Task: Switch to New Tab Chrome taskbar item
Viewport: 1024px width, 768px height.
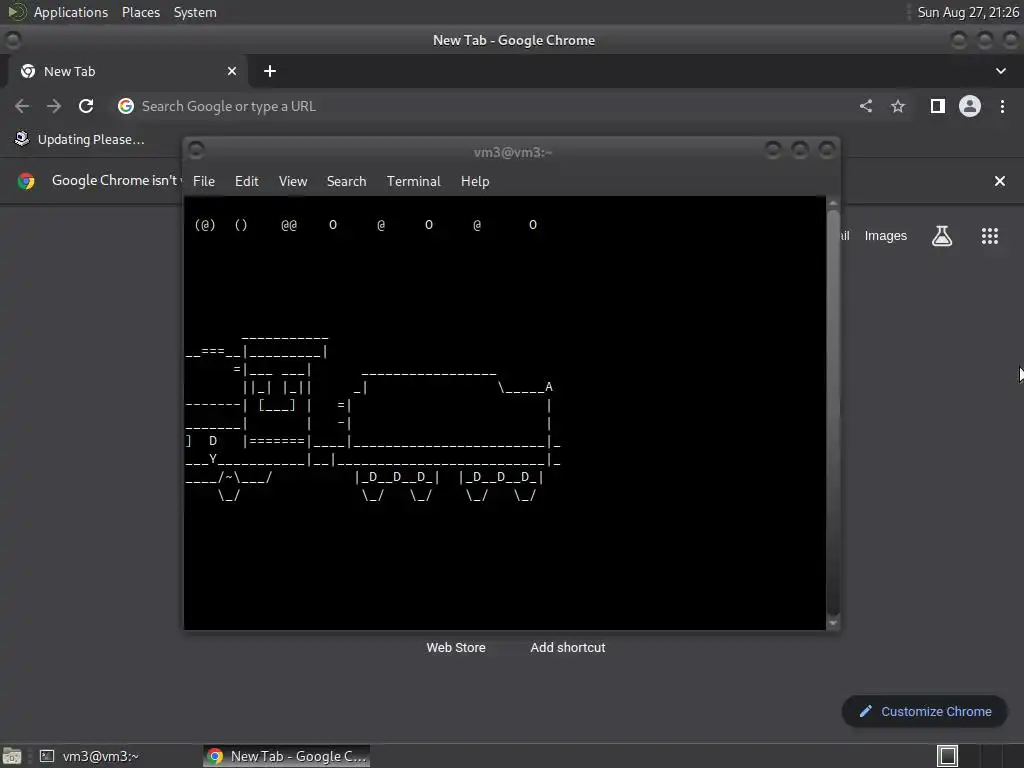Action: coord(287,756)
